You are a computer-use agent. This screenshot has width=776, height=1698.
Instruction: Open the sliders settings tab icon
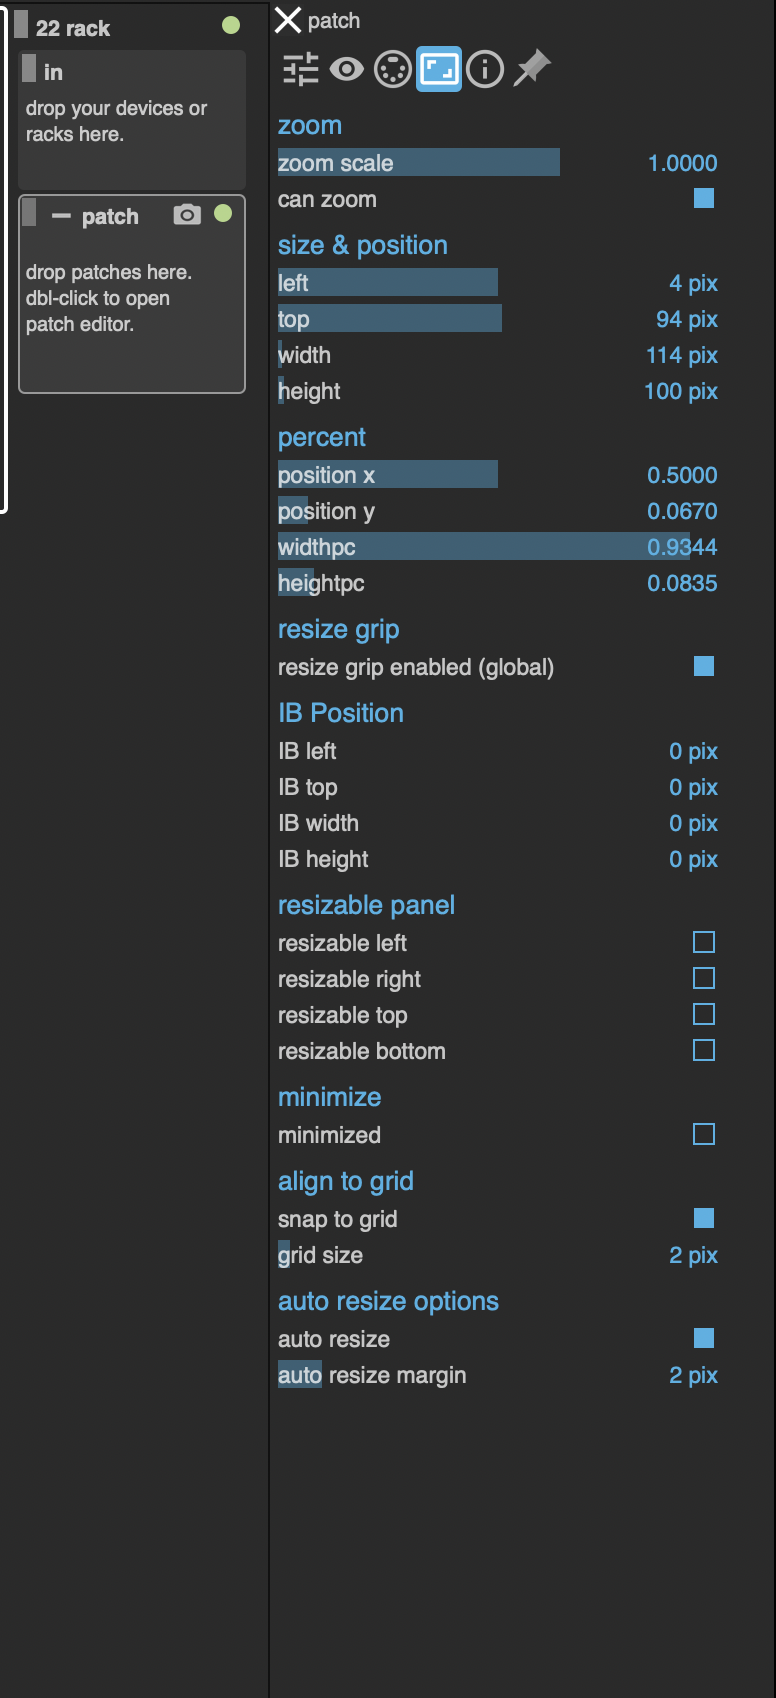pos(300,69)
